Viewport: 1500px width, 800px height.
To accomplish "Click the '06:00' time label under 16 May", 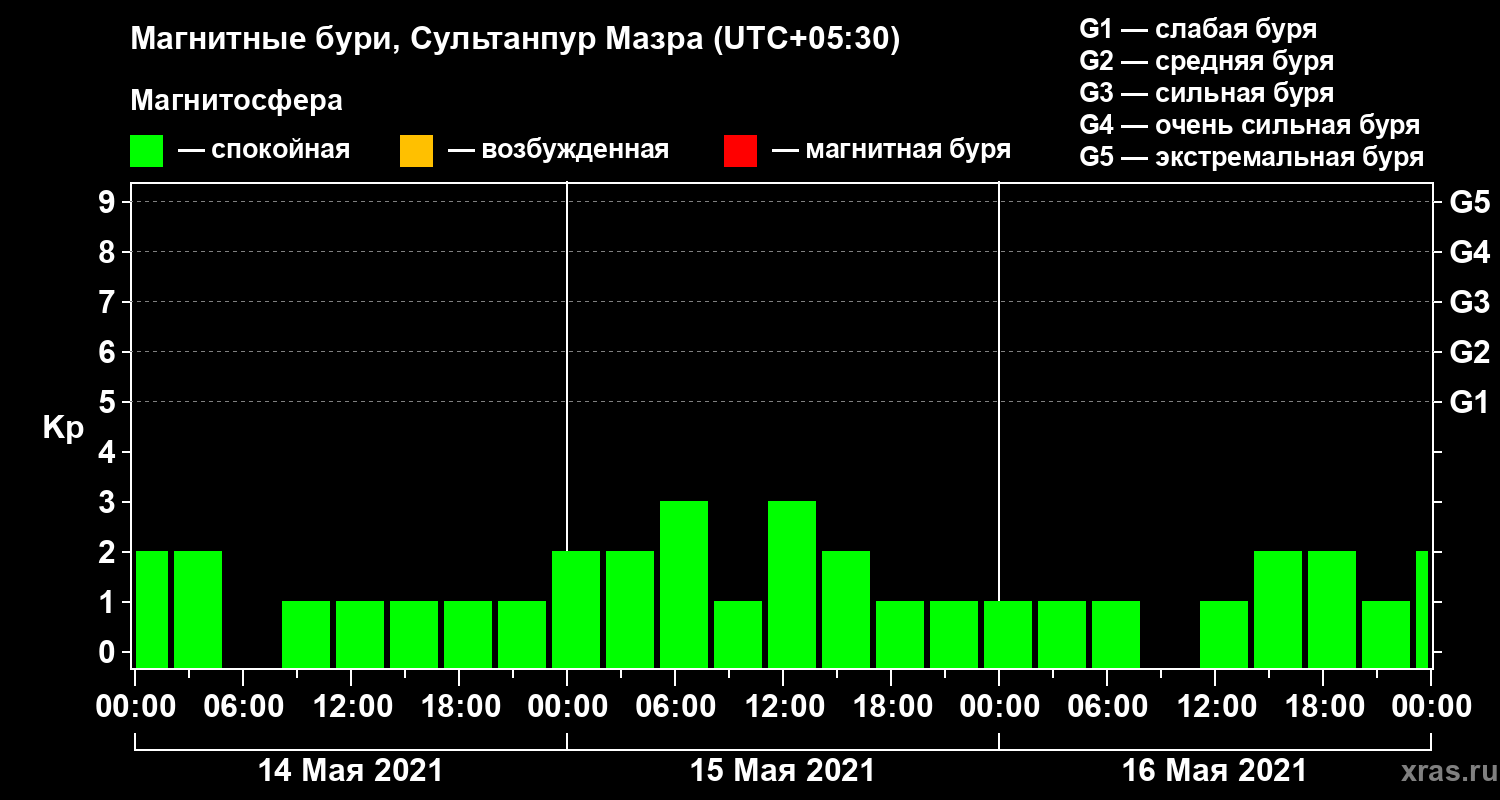I will click(1106, 707).
